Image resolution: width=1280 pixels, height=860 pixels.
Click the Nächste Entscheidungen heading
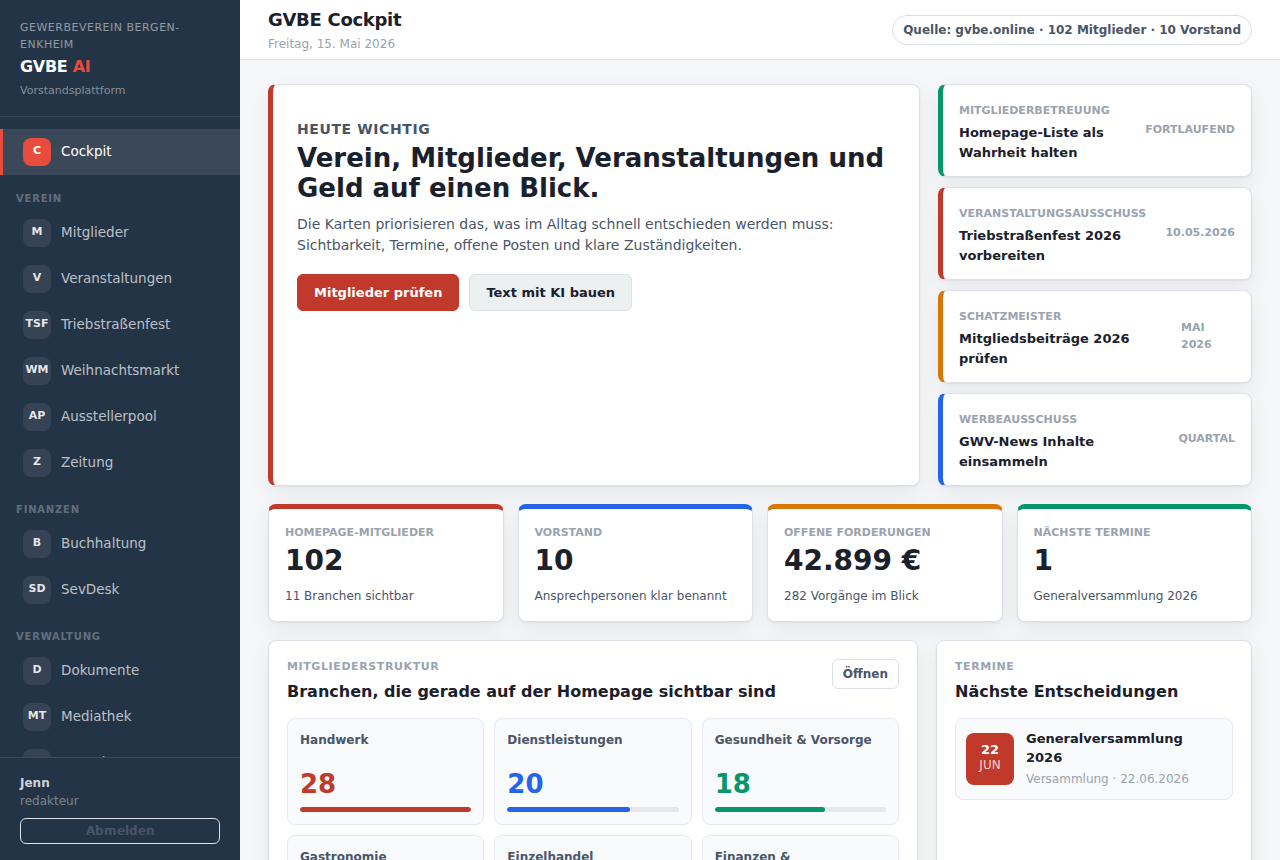click(1066, 691)
